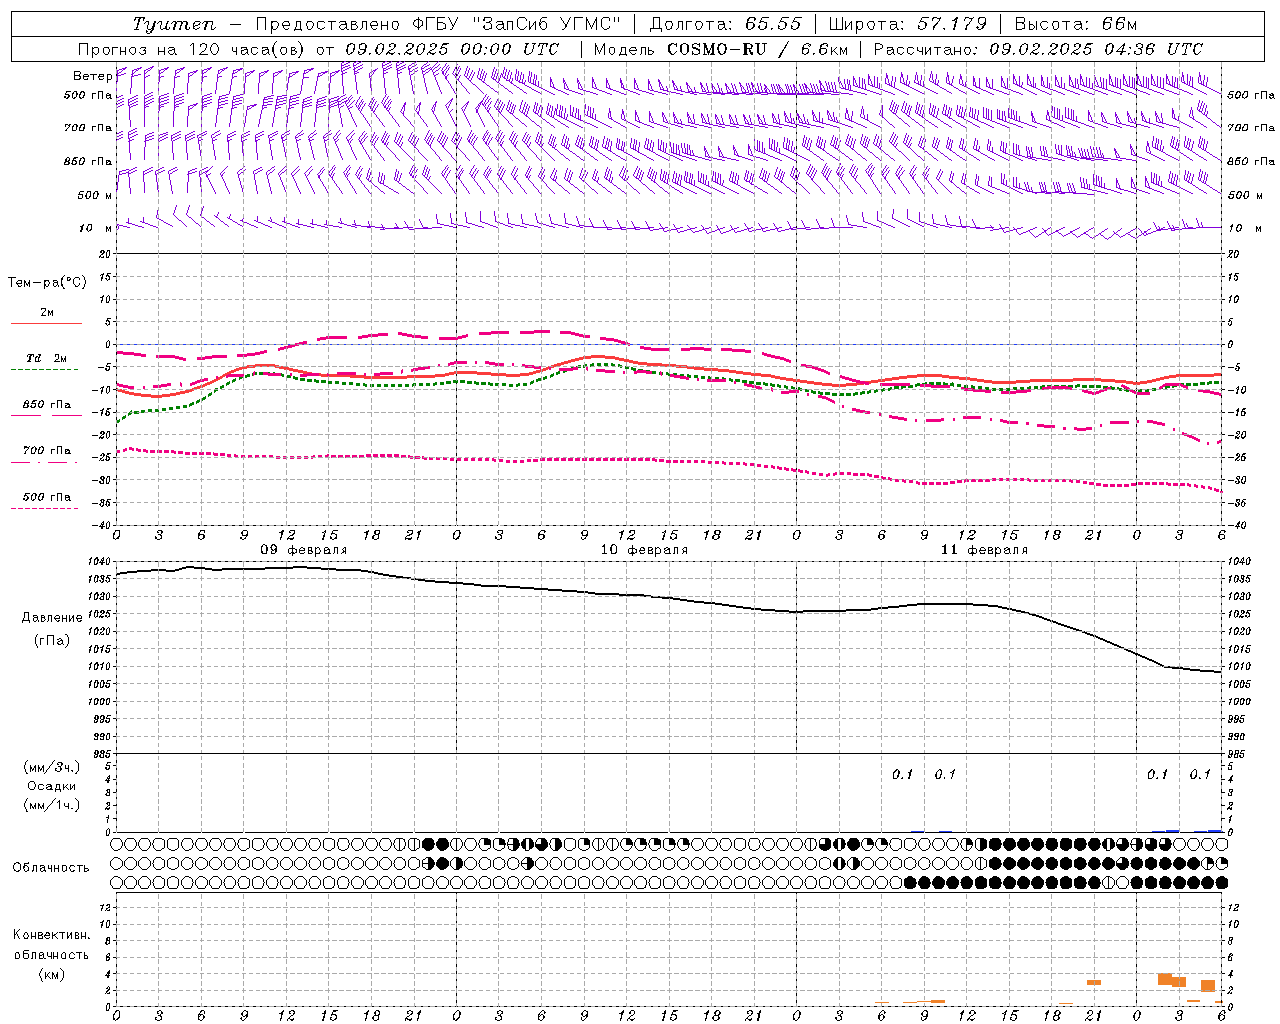
Task: Click the 'Долгота: 65.55' header field
Action: click(726, 24)
